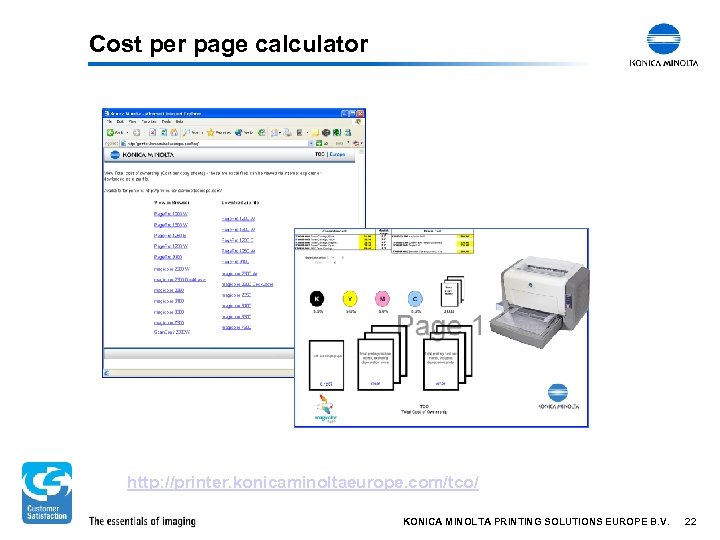Open the Tools menu in Internet Explorer

tap(166, 122)
